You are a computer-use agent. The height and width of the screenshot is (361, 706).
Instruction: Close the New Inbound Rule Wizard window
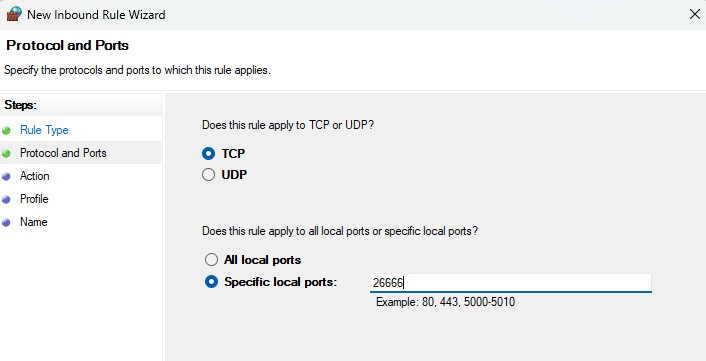click(694, 14)
